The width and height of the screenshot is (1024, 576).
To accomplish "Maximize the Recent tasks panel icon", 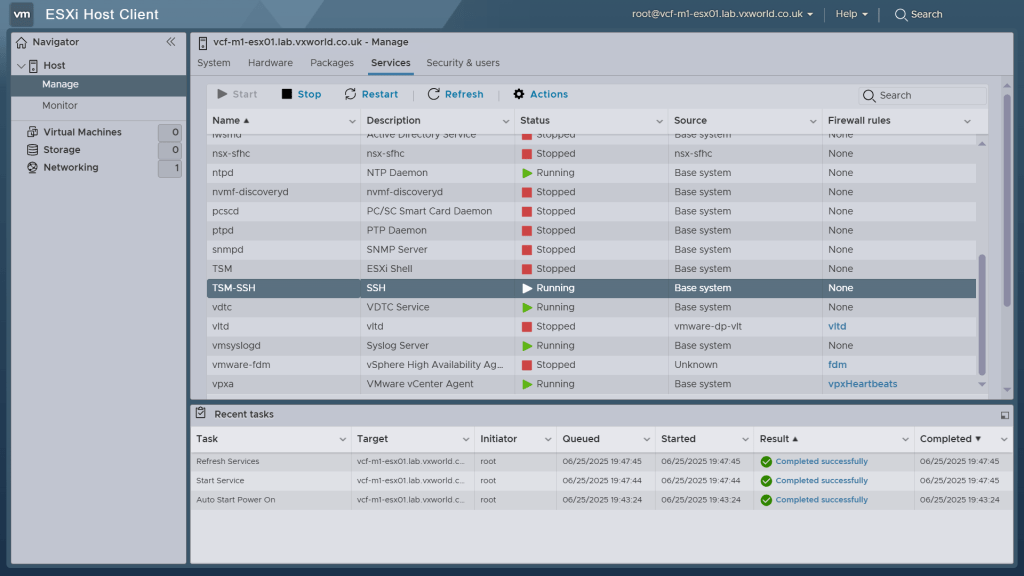I will (x=1004, y=414).
